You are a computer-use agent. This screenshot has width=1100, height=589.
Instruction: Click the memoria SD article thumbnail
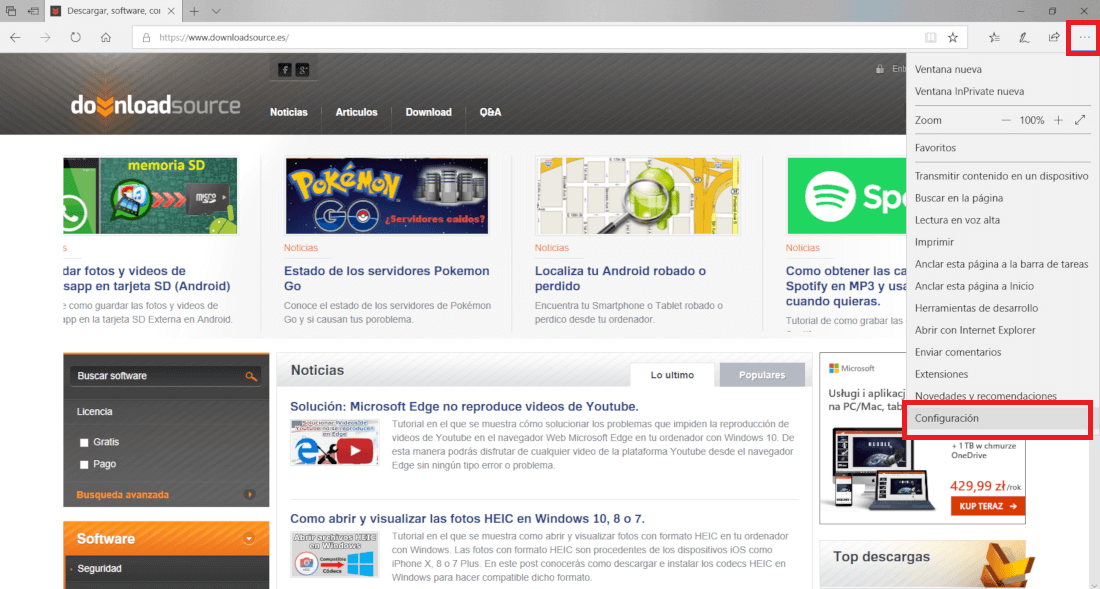click(150, 196)
